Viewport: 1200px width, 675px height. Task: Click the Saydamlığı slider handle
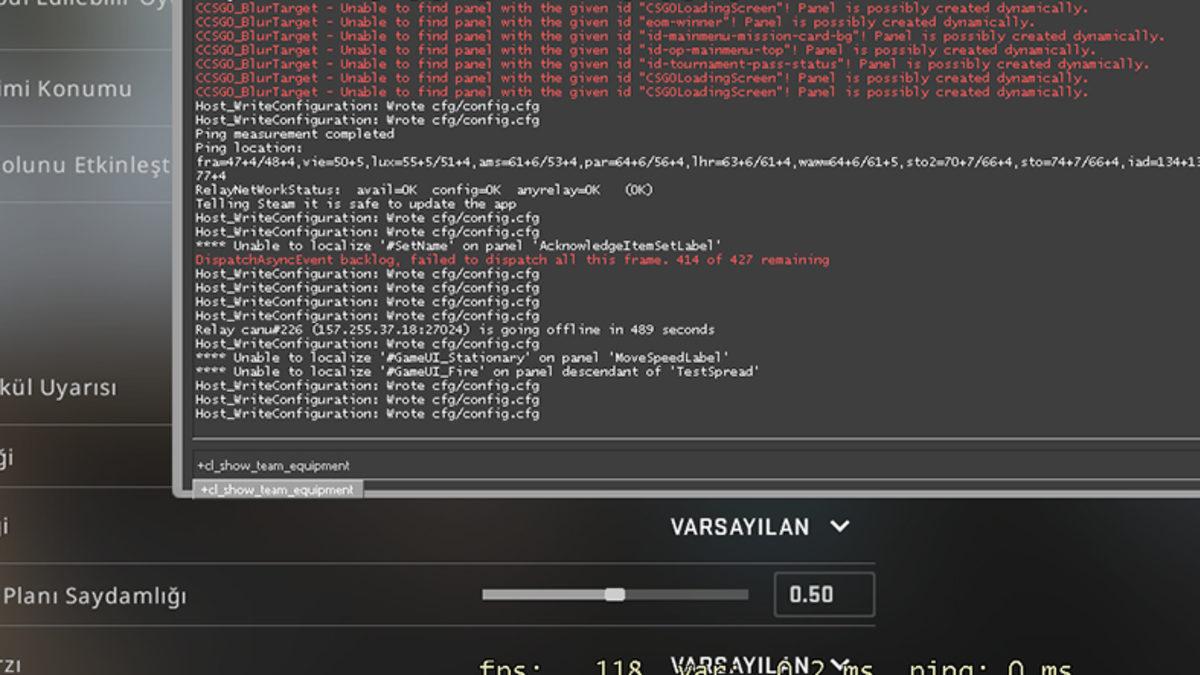pyautogui.click(x=615, y=594)
